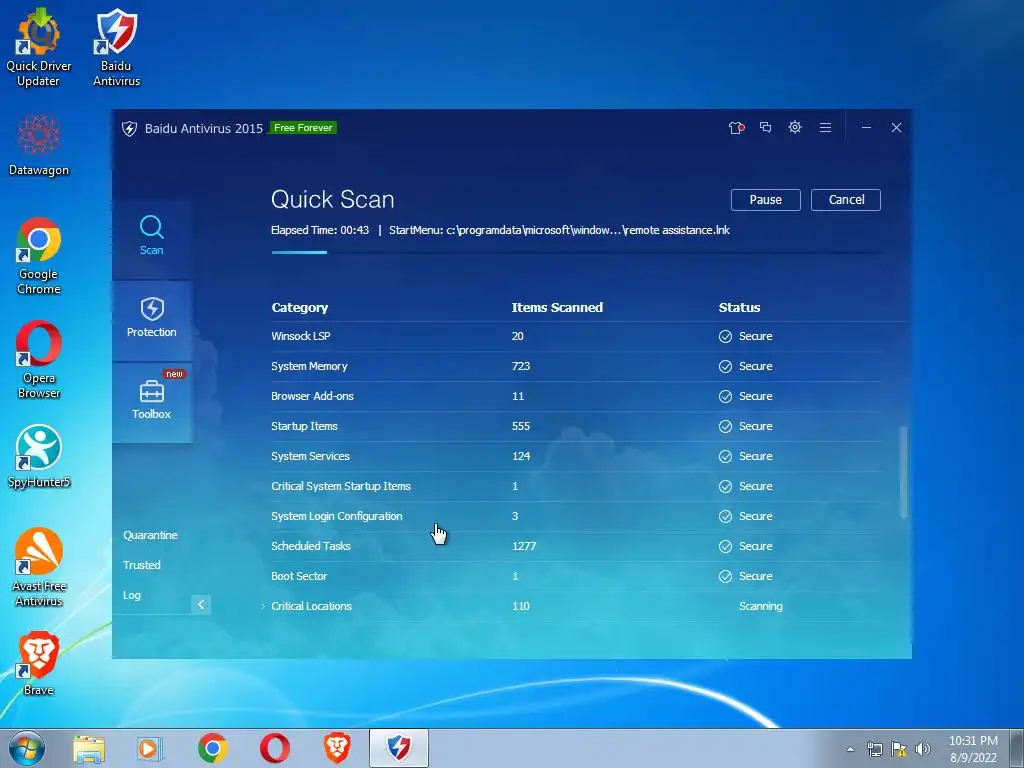The width and height of the screenshot is (1024, 768).
Task: Open the Windows Start menu
Action: (27, 748)
